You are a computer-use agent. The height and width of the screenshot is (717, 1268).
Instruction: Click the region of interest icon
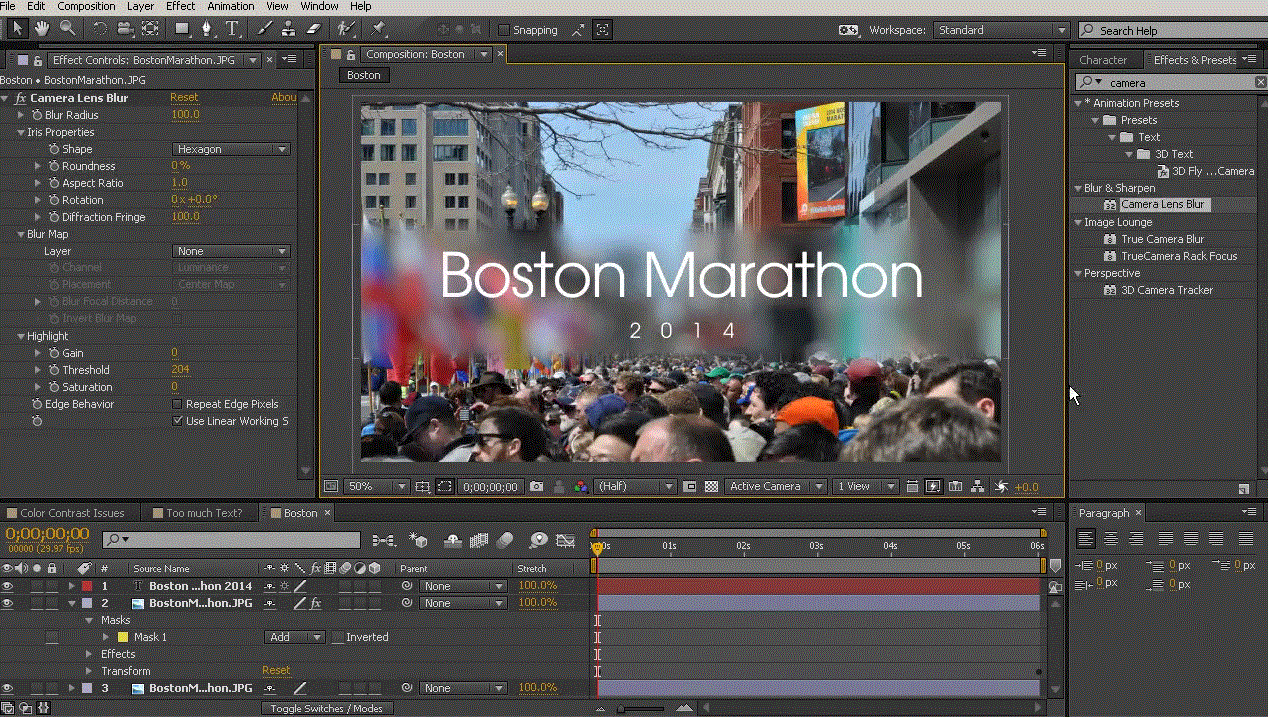(x=444, y=487)
